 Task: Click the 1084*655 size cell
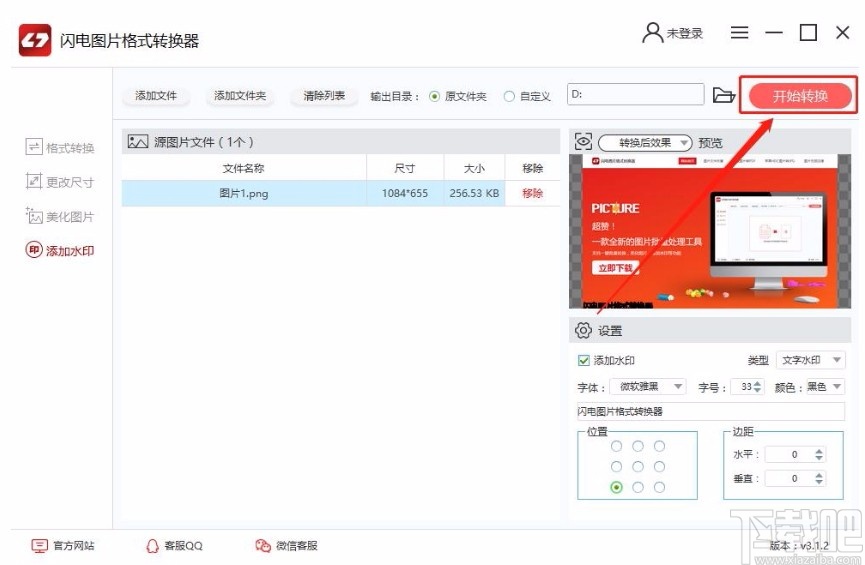405,193
